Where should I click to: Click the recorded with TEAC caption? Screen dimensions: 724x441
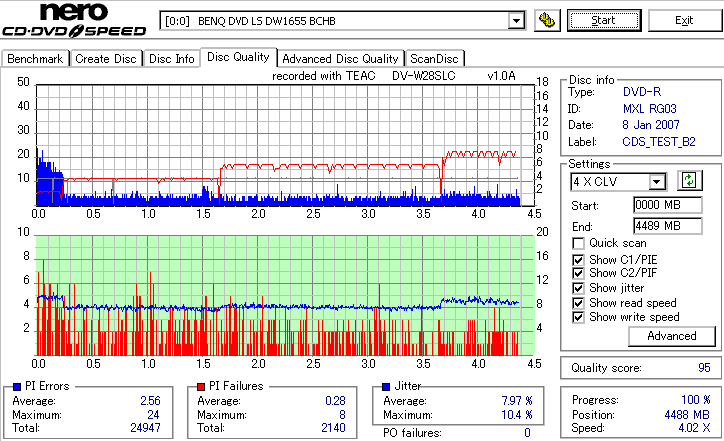[x=393, y=76]
